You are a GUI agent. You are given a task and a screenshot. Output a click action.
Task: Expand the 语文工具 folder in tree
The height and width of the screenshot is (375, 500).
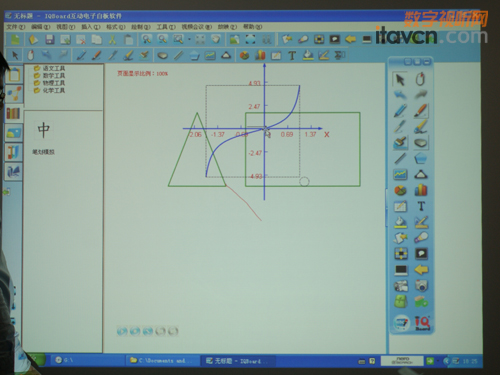50,68
